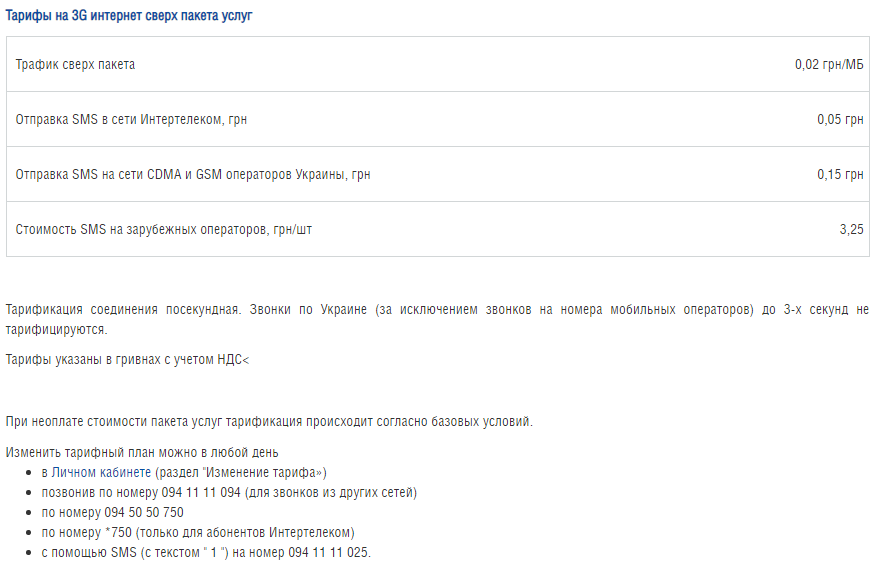The height and width of the screenshot is (564, 876).
Task: Select the 0,05 грн value
Action: click(840, 120)
